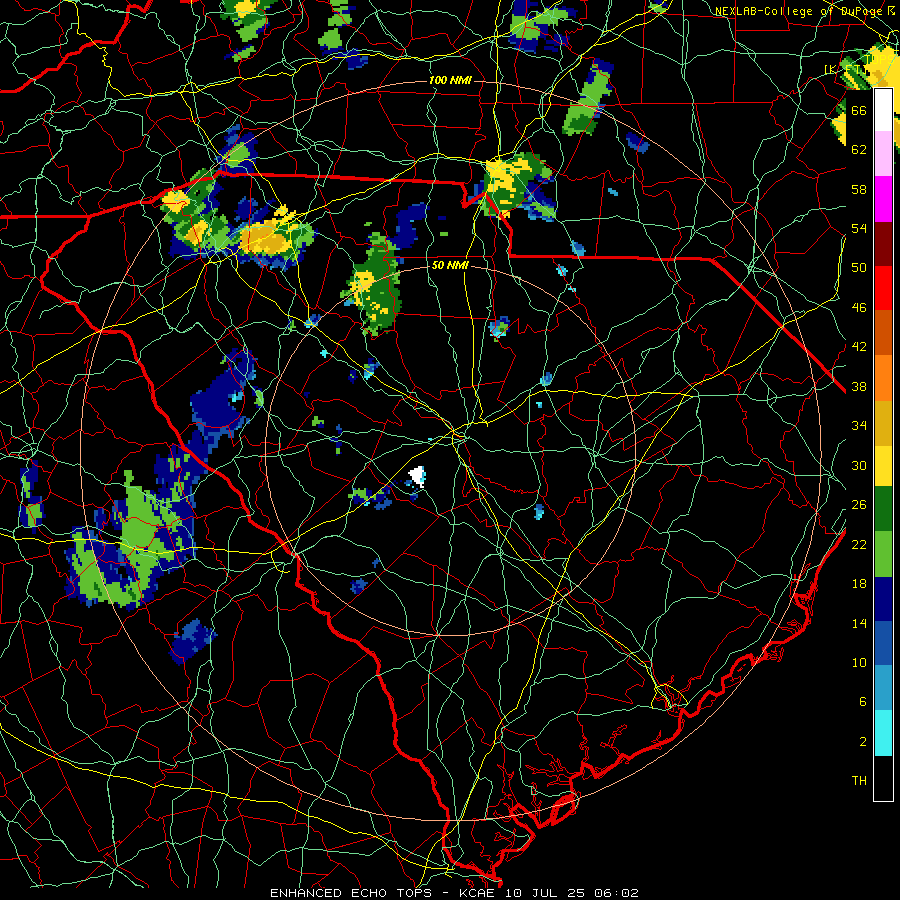Click the 58 legend value
The image size is (900, 900).
(859, 189)
